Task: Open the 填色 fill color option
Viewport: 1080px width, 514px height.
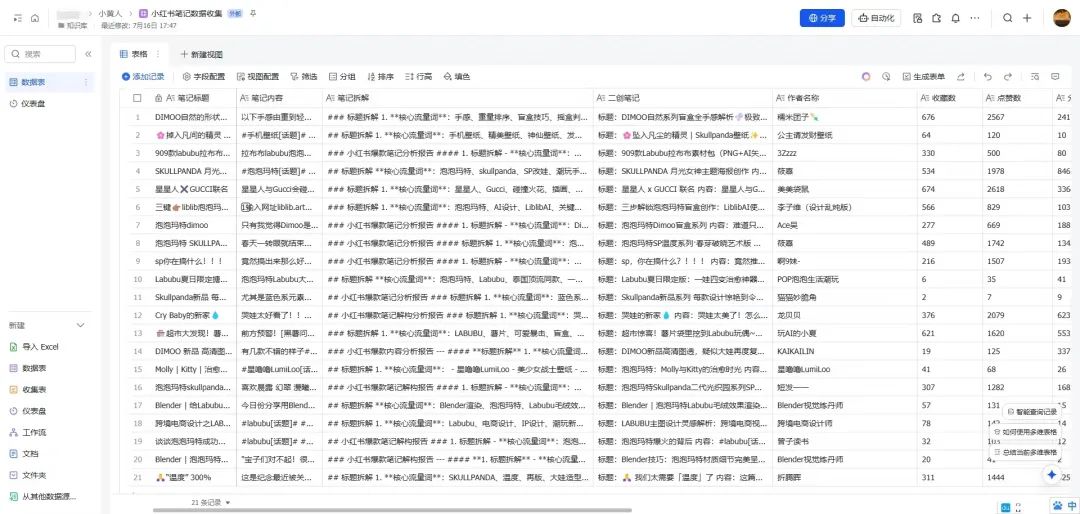Action: [457, 76]
